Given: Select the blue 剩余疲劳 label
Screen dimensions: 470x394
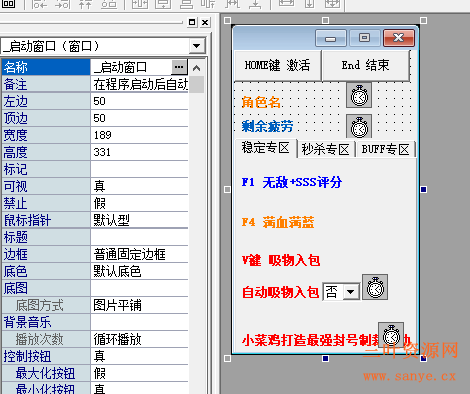Looking at the screenshot, I should pos(267,126).
